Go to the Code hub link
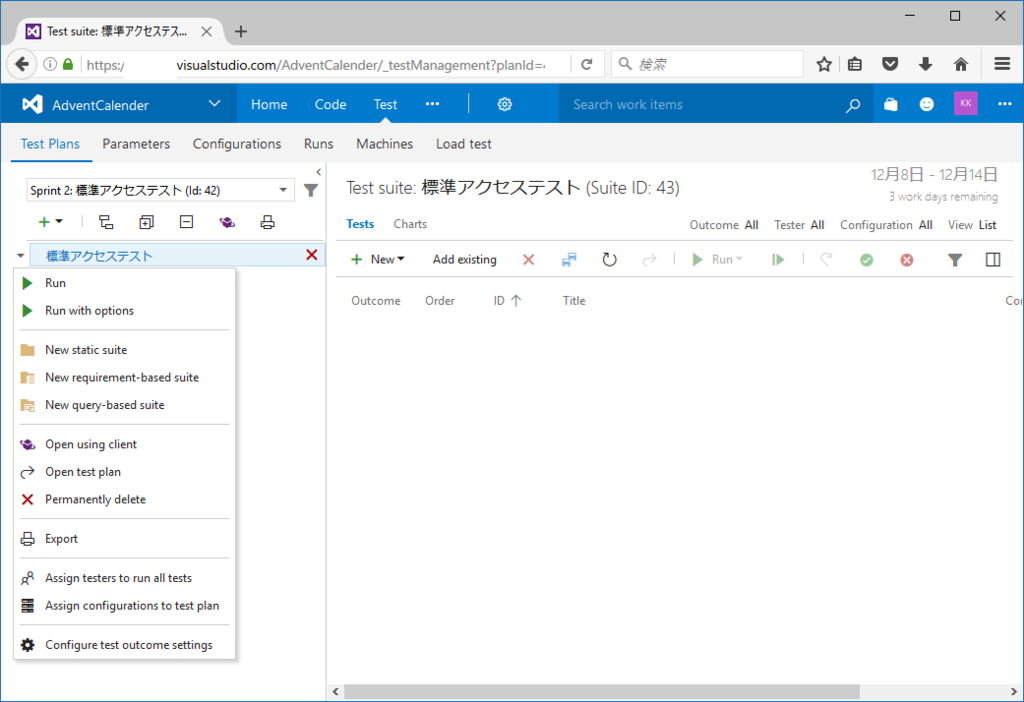 330,104
